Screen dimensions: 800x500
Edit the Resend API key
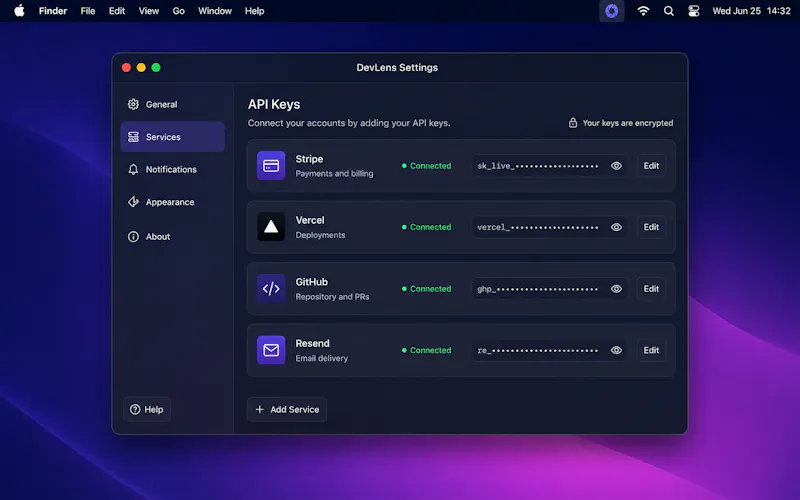[651, 350]
